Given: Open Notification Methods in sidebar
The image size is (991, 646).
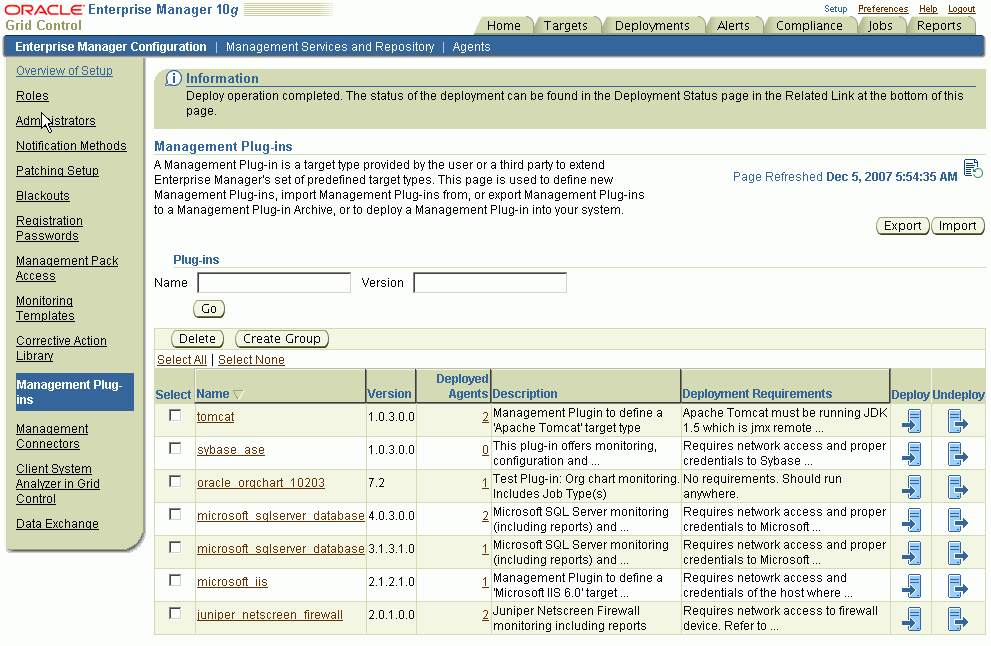Looking at the screenshot, I should point(71,146).
